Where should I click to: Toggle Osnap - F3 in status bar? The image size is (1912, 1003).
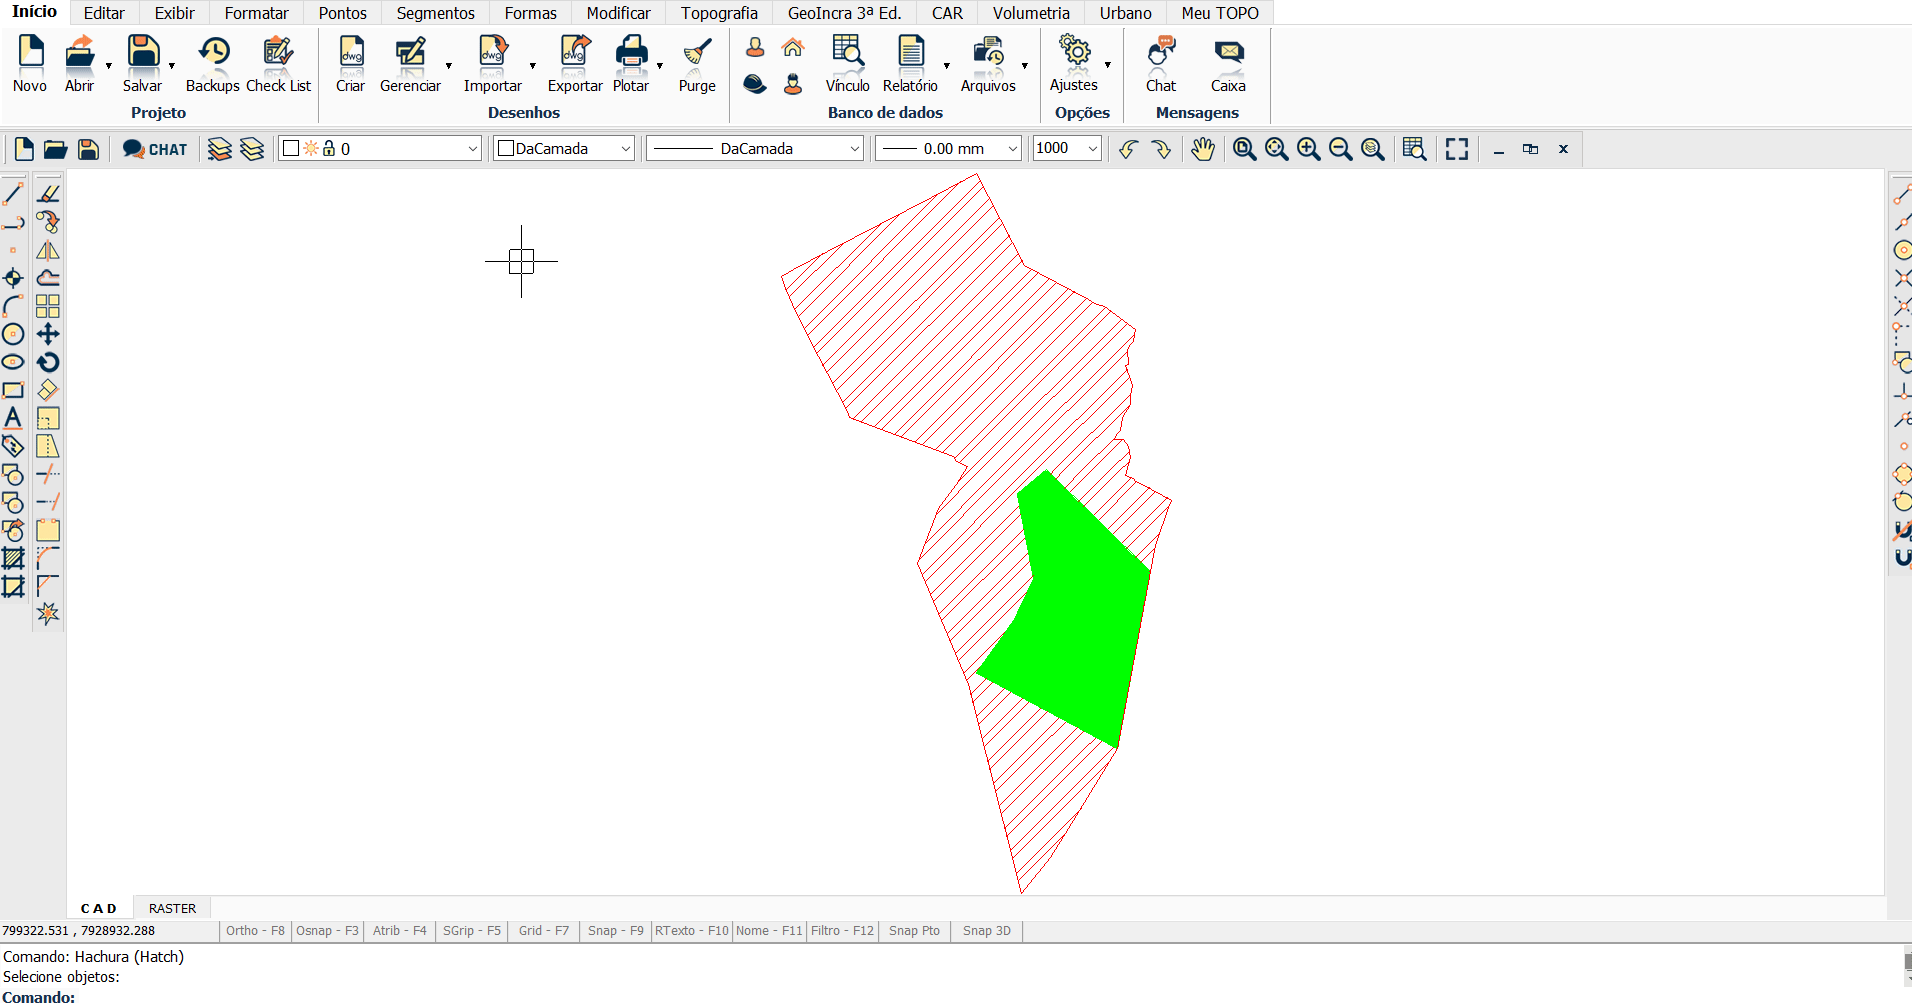327,931
